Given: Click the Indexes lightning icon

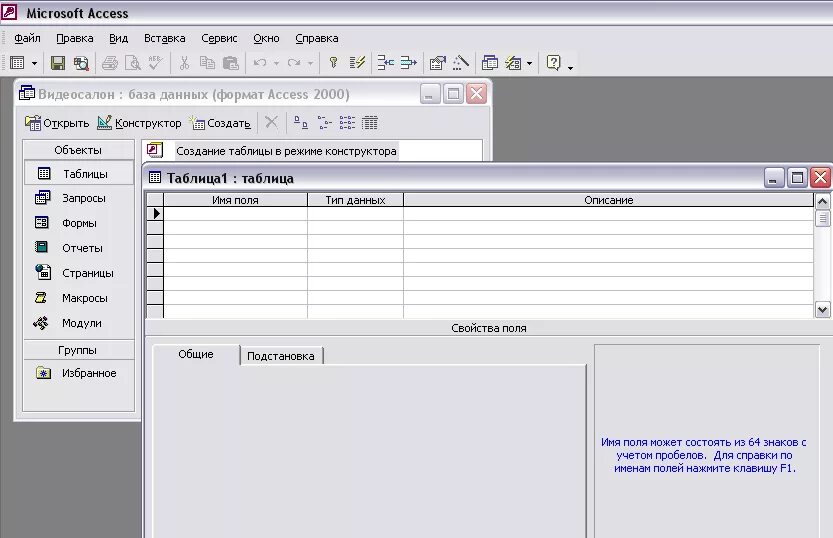Looking at the screenshot, I should (x=357, y=63).
